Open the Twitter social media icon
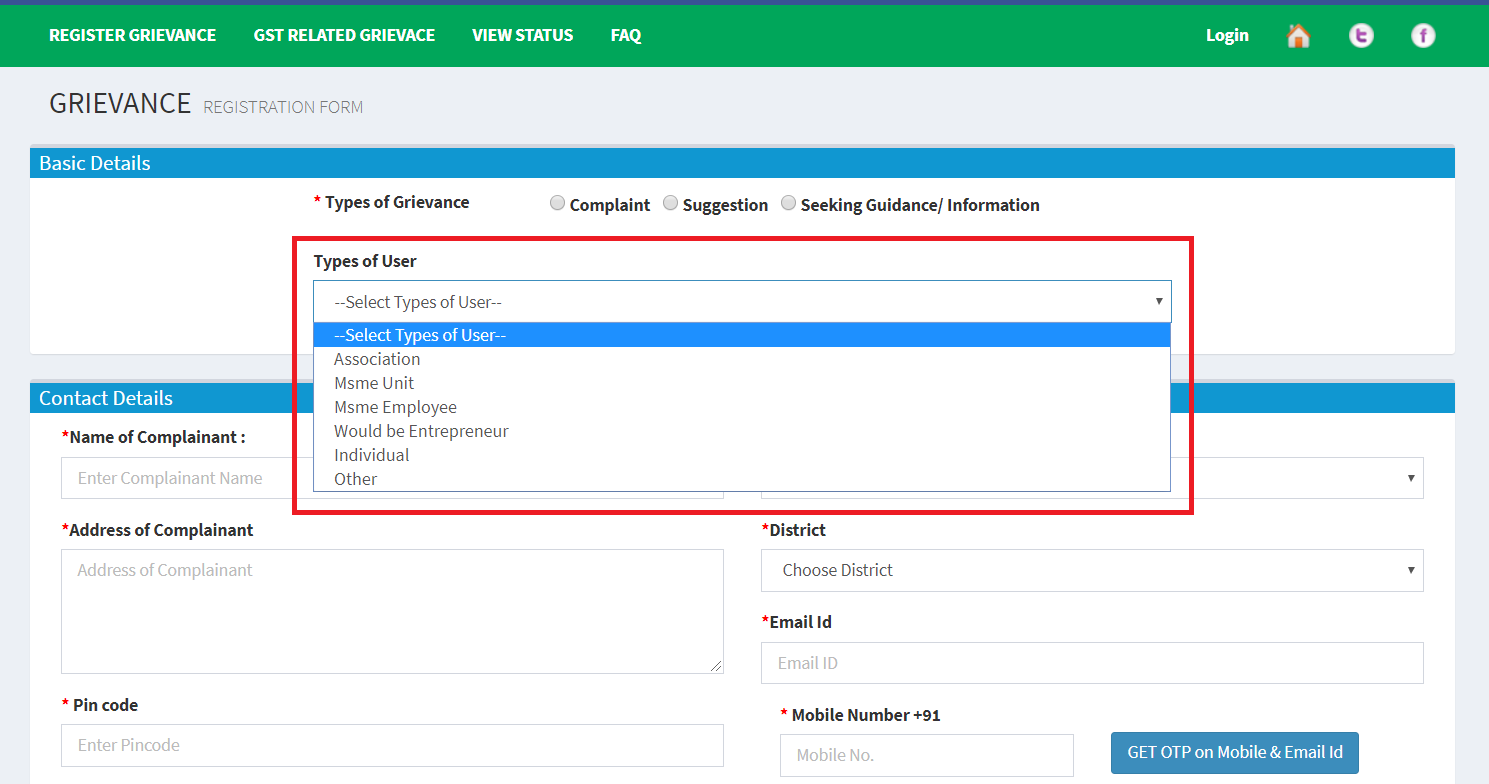The image size is (1489, 784). (1360, 35)
